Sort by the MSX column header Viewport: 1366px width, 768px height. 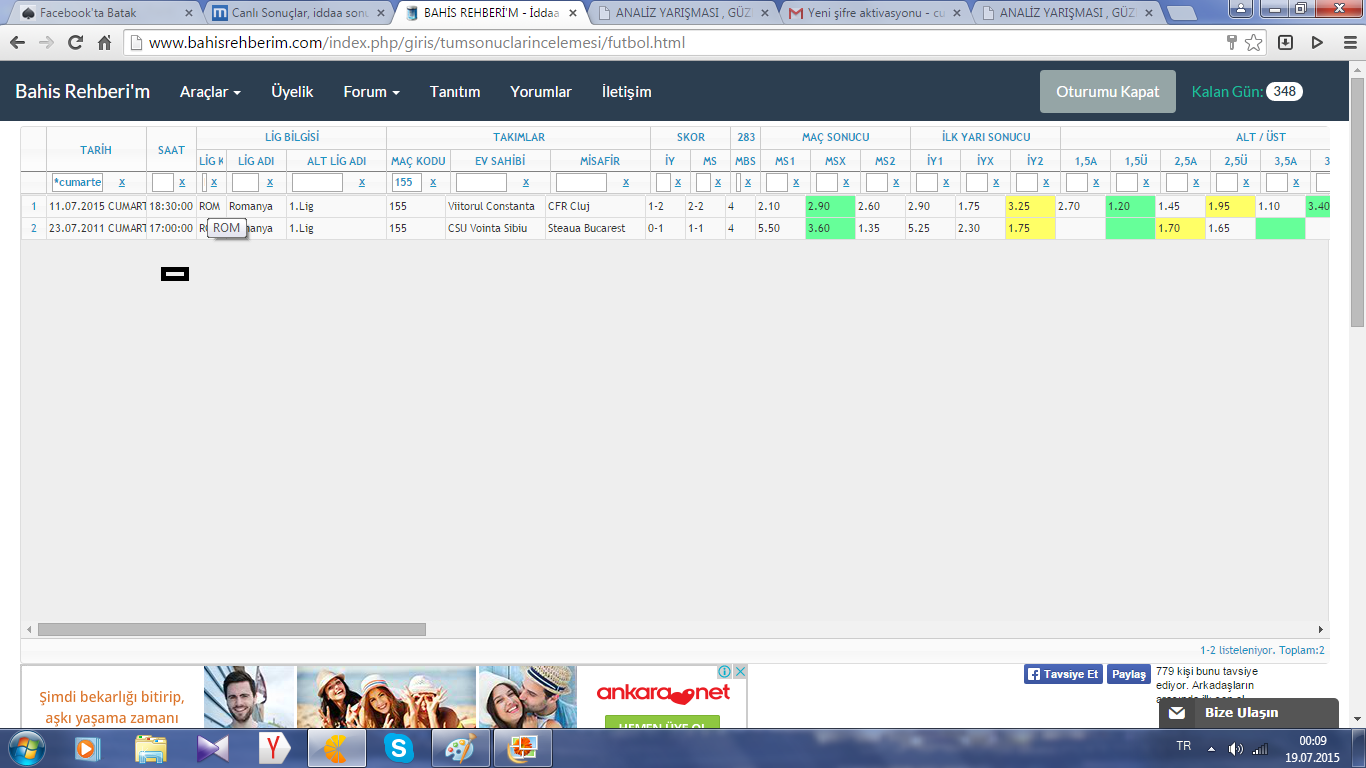pos(835,161)
